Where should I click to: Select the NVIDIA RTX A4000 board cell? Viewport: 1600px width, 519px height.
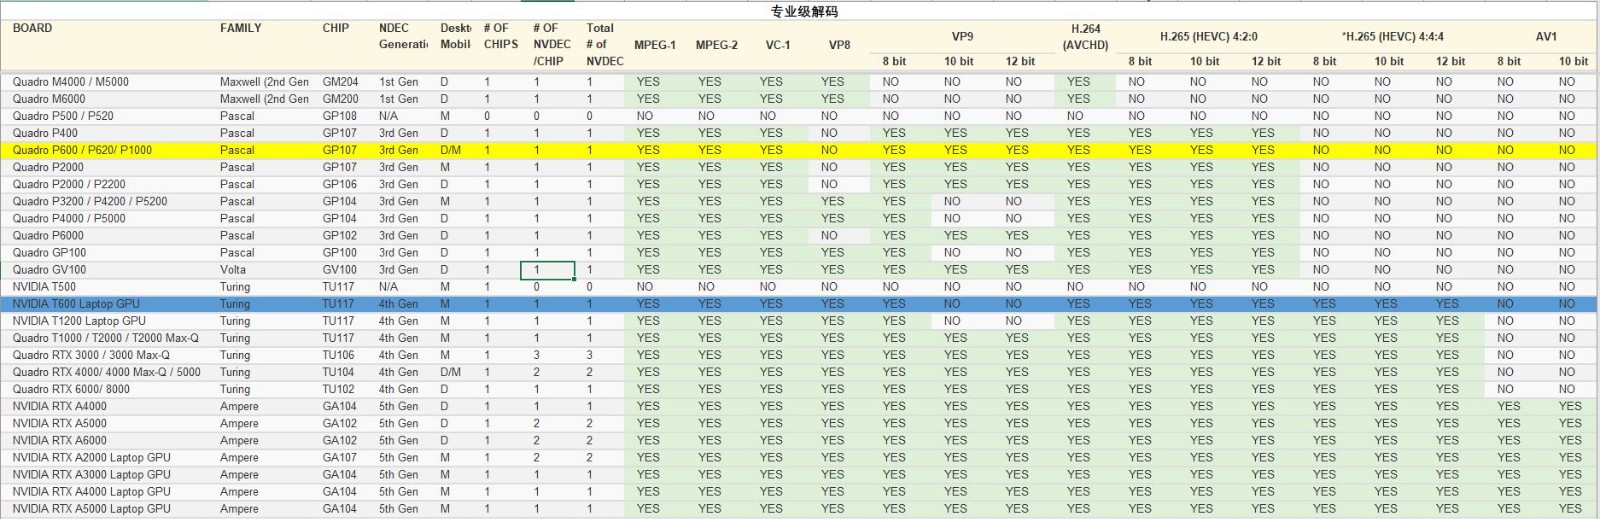59,406
